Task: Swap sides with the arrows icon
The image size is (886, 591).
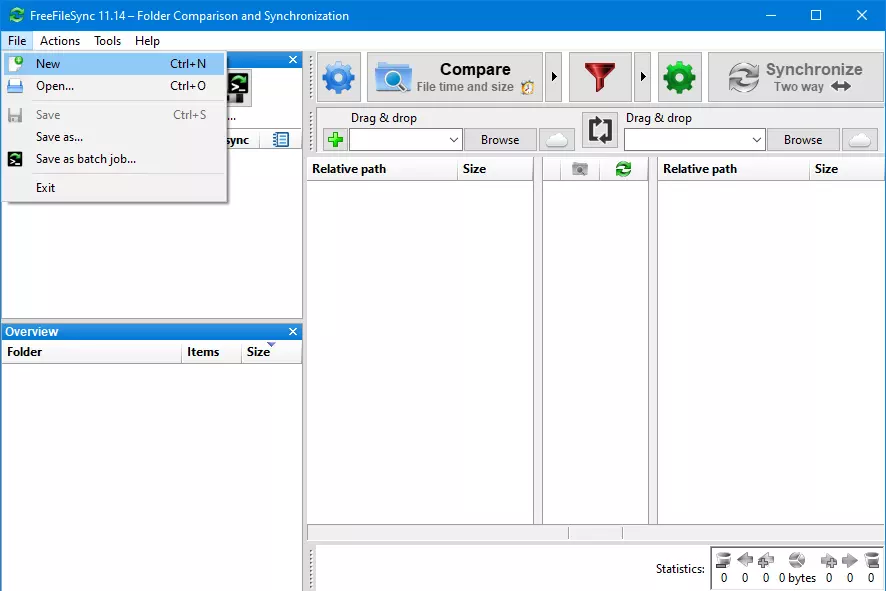Action: pos(600,130)
